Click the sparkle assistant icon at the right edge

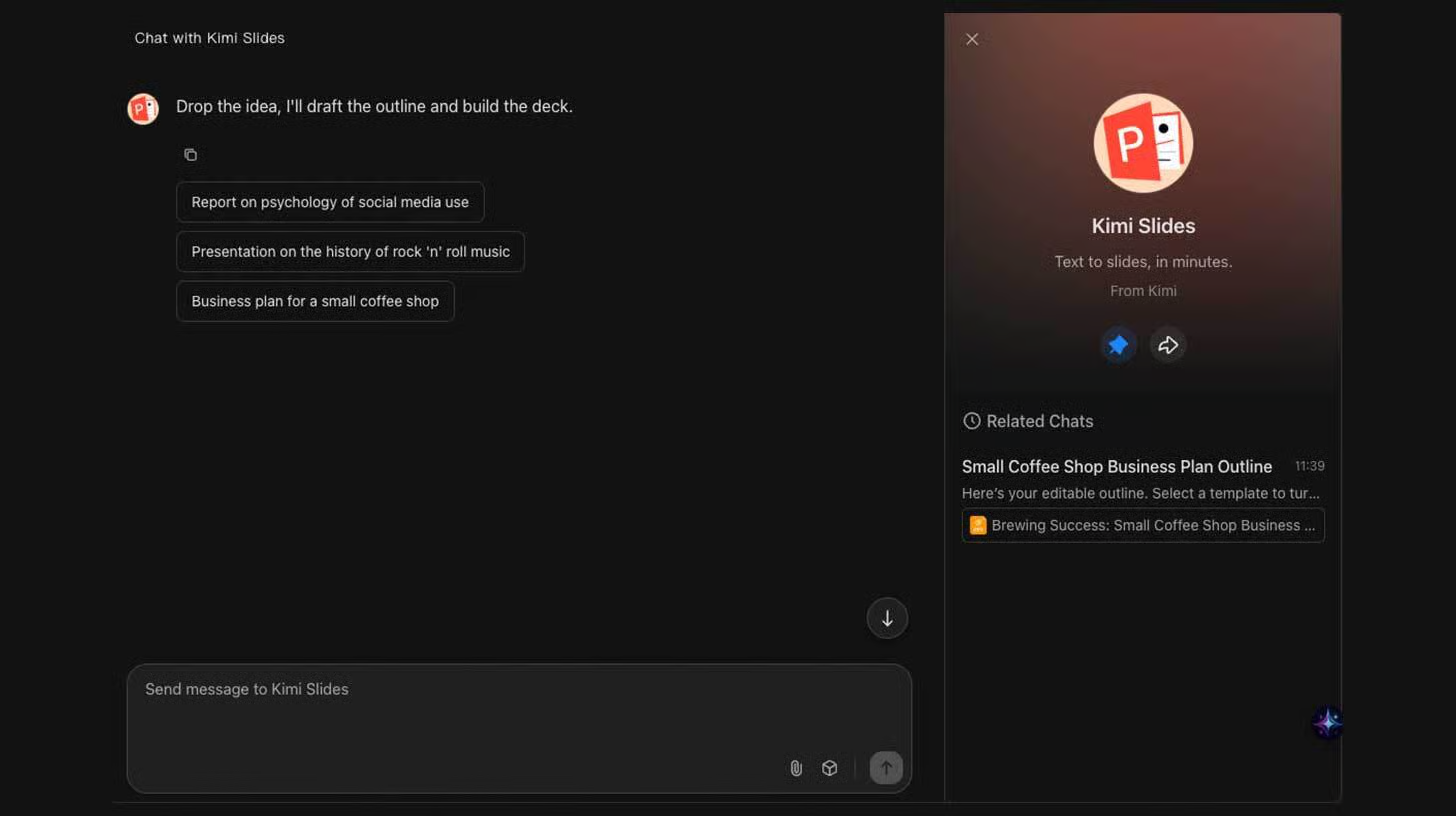1327,722
